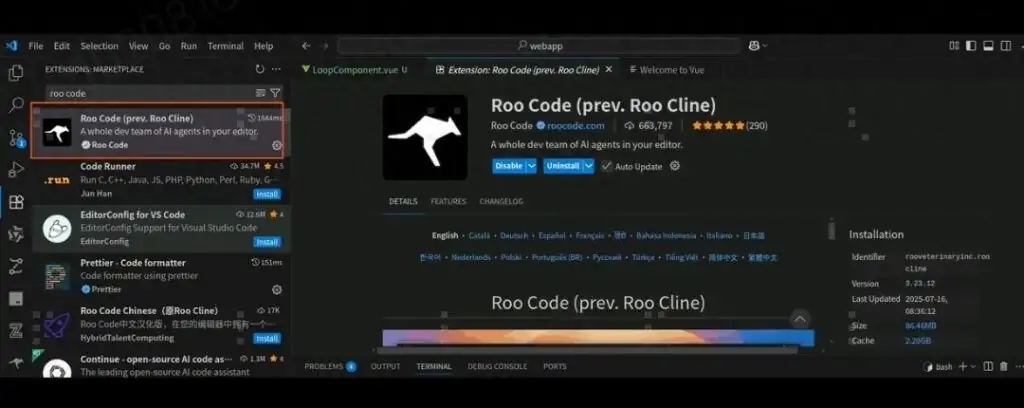Select the CHANGELOG tab
1024x408 pixels.
[501, 201]
